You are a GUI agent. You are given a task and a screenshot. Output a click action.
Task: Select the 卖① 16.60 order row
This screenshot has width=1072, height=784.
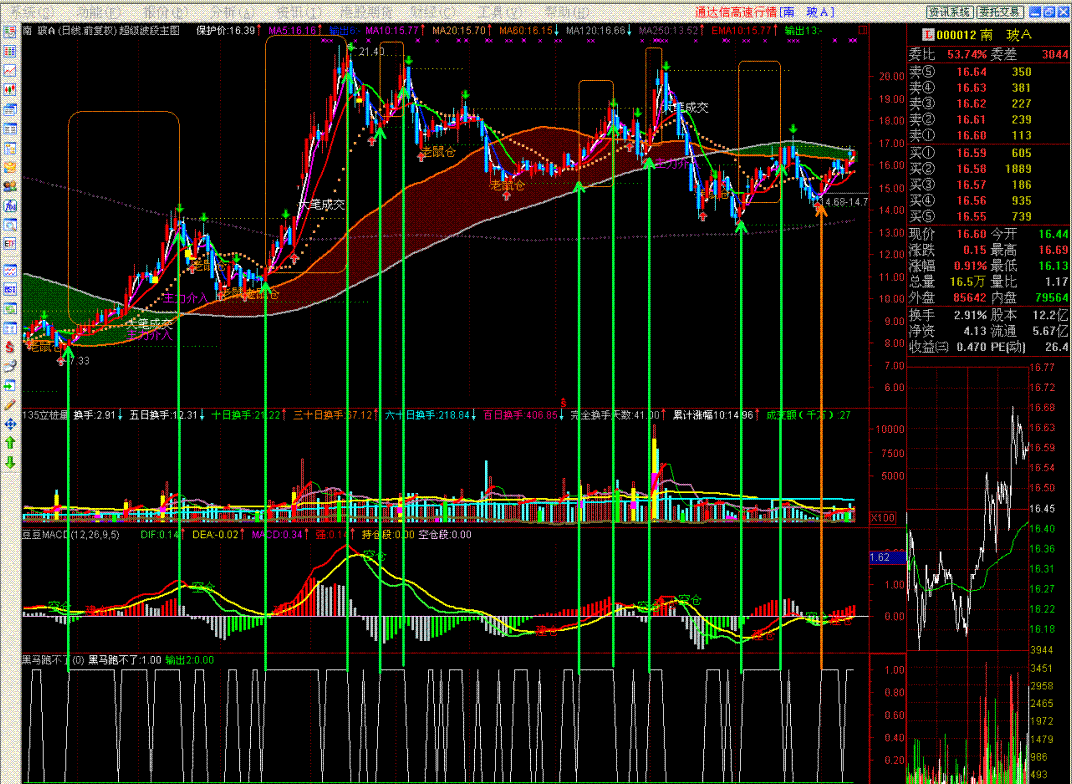point(988,135)
